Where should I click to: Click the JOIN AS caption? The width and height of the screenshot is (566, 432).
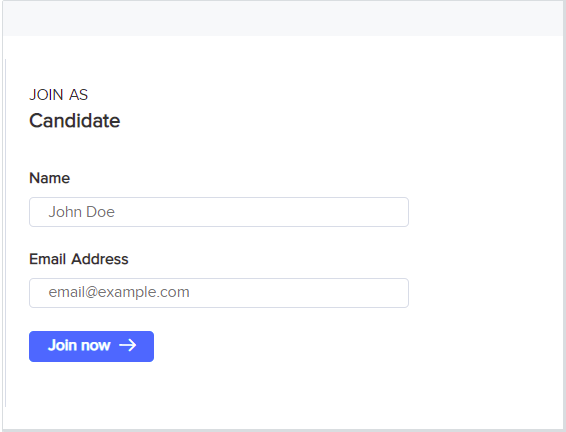[58, 95]
